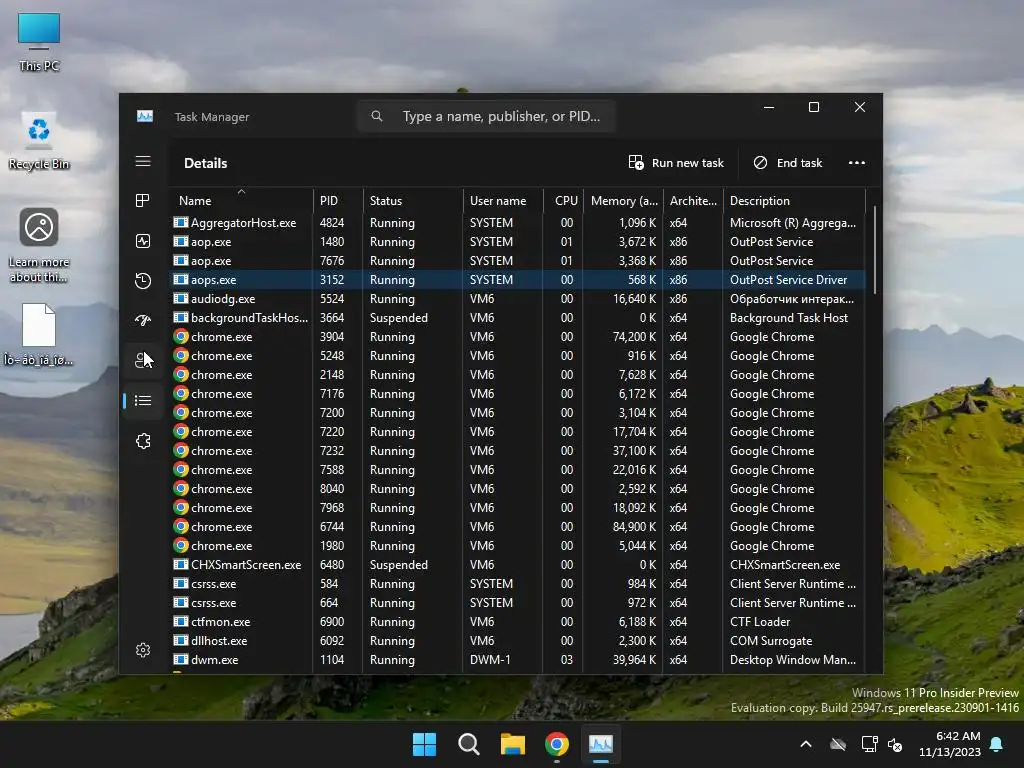
Task: Select the dllhost.exe process
Action: click(519, 640)
